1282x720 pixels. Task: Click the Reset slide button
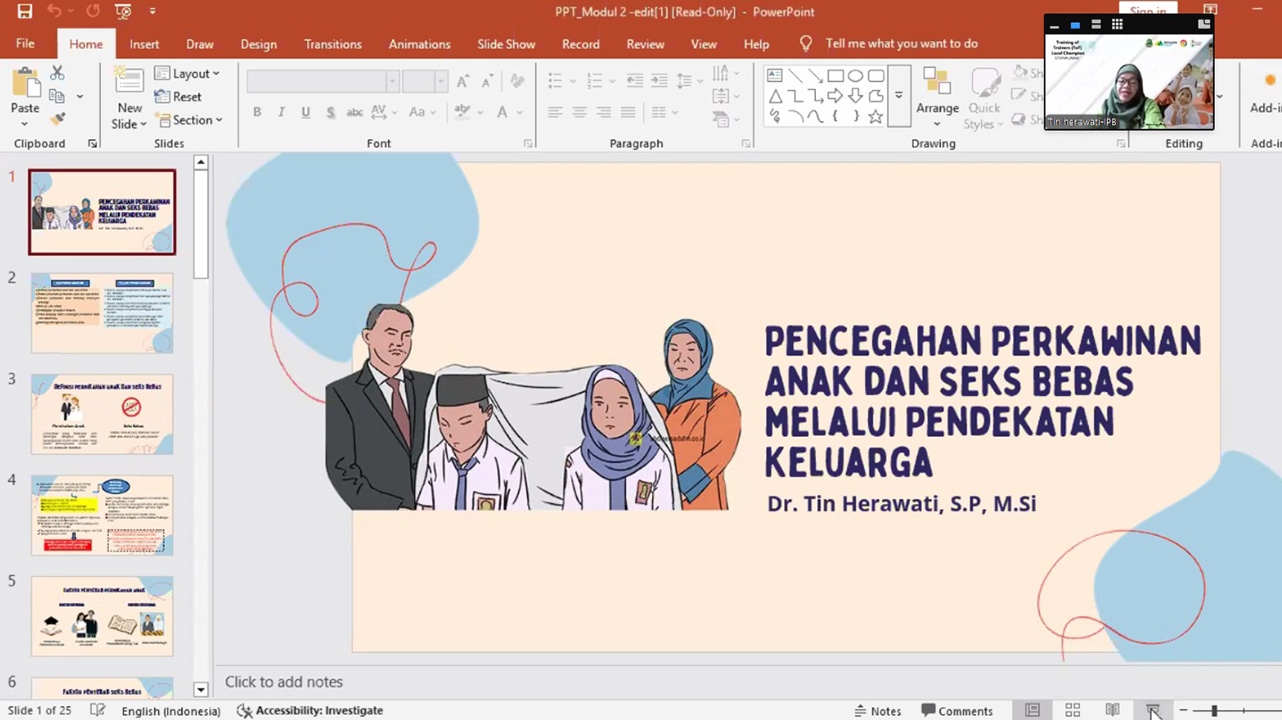point(178,97)
